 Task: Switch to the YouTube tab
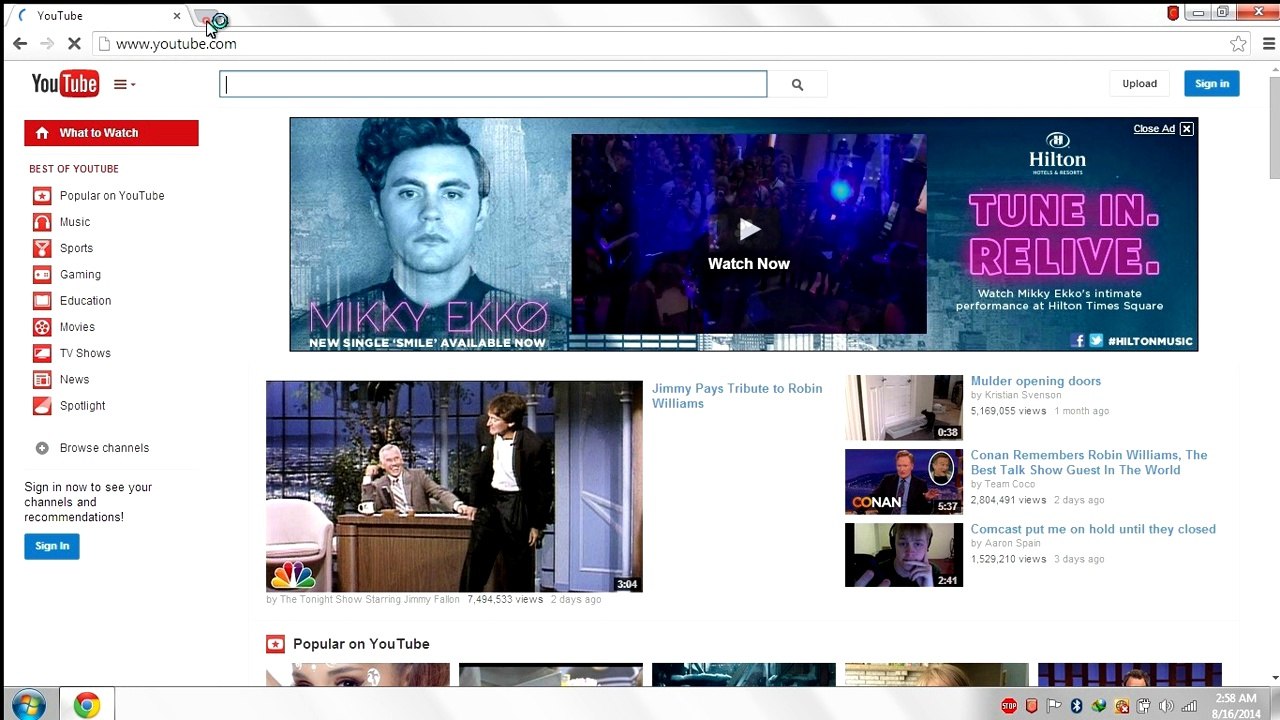[x=98, y=16]
